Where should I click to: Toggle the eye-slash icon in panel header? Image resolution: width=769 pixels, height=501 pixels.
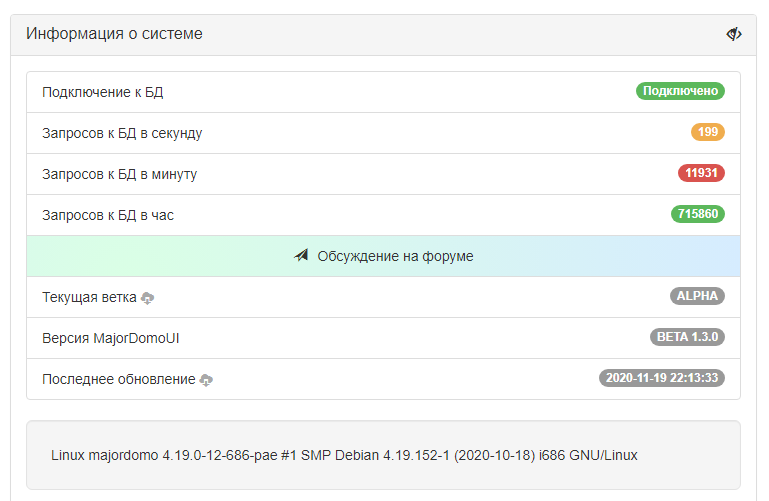coord(734,34)
